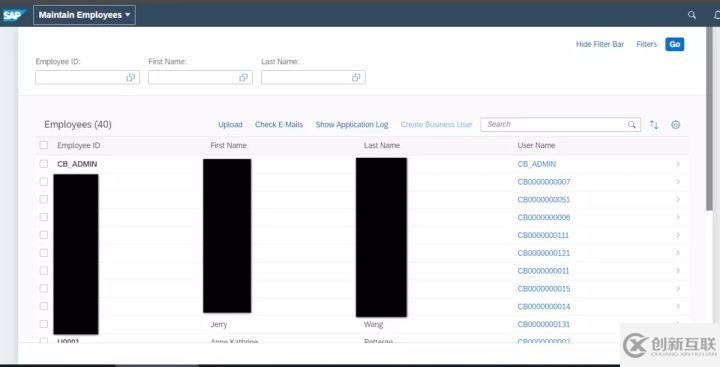Click Check E-Mails
This screenshot has width=720, height=367.
click(x=279, y=124)
